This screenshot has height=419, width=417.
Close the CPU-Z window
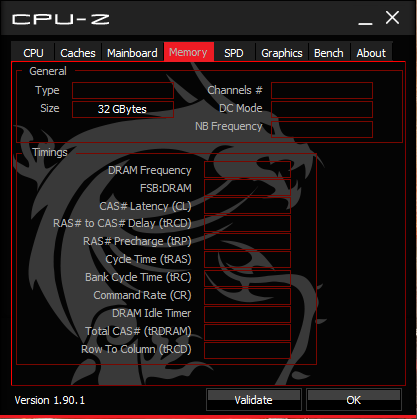tap(392, 18)
